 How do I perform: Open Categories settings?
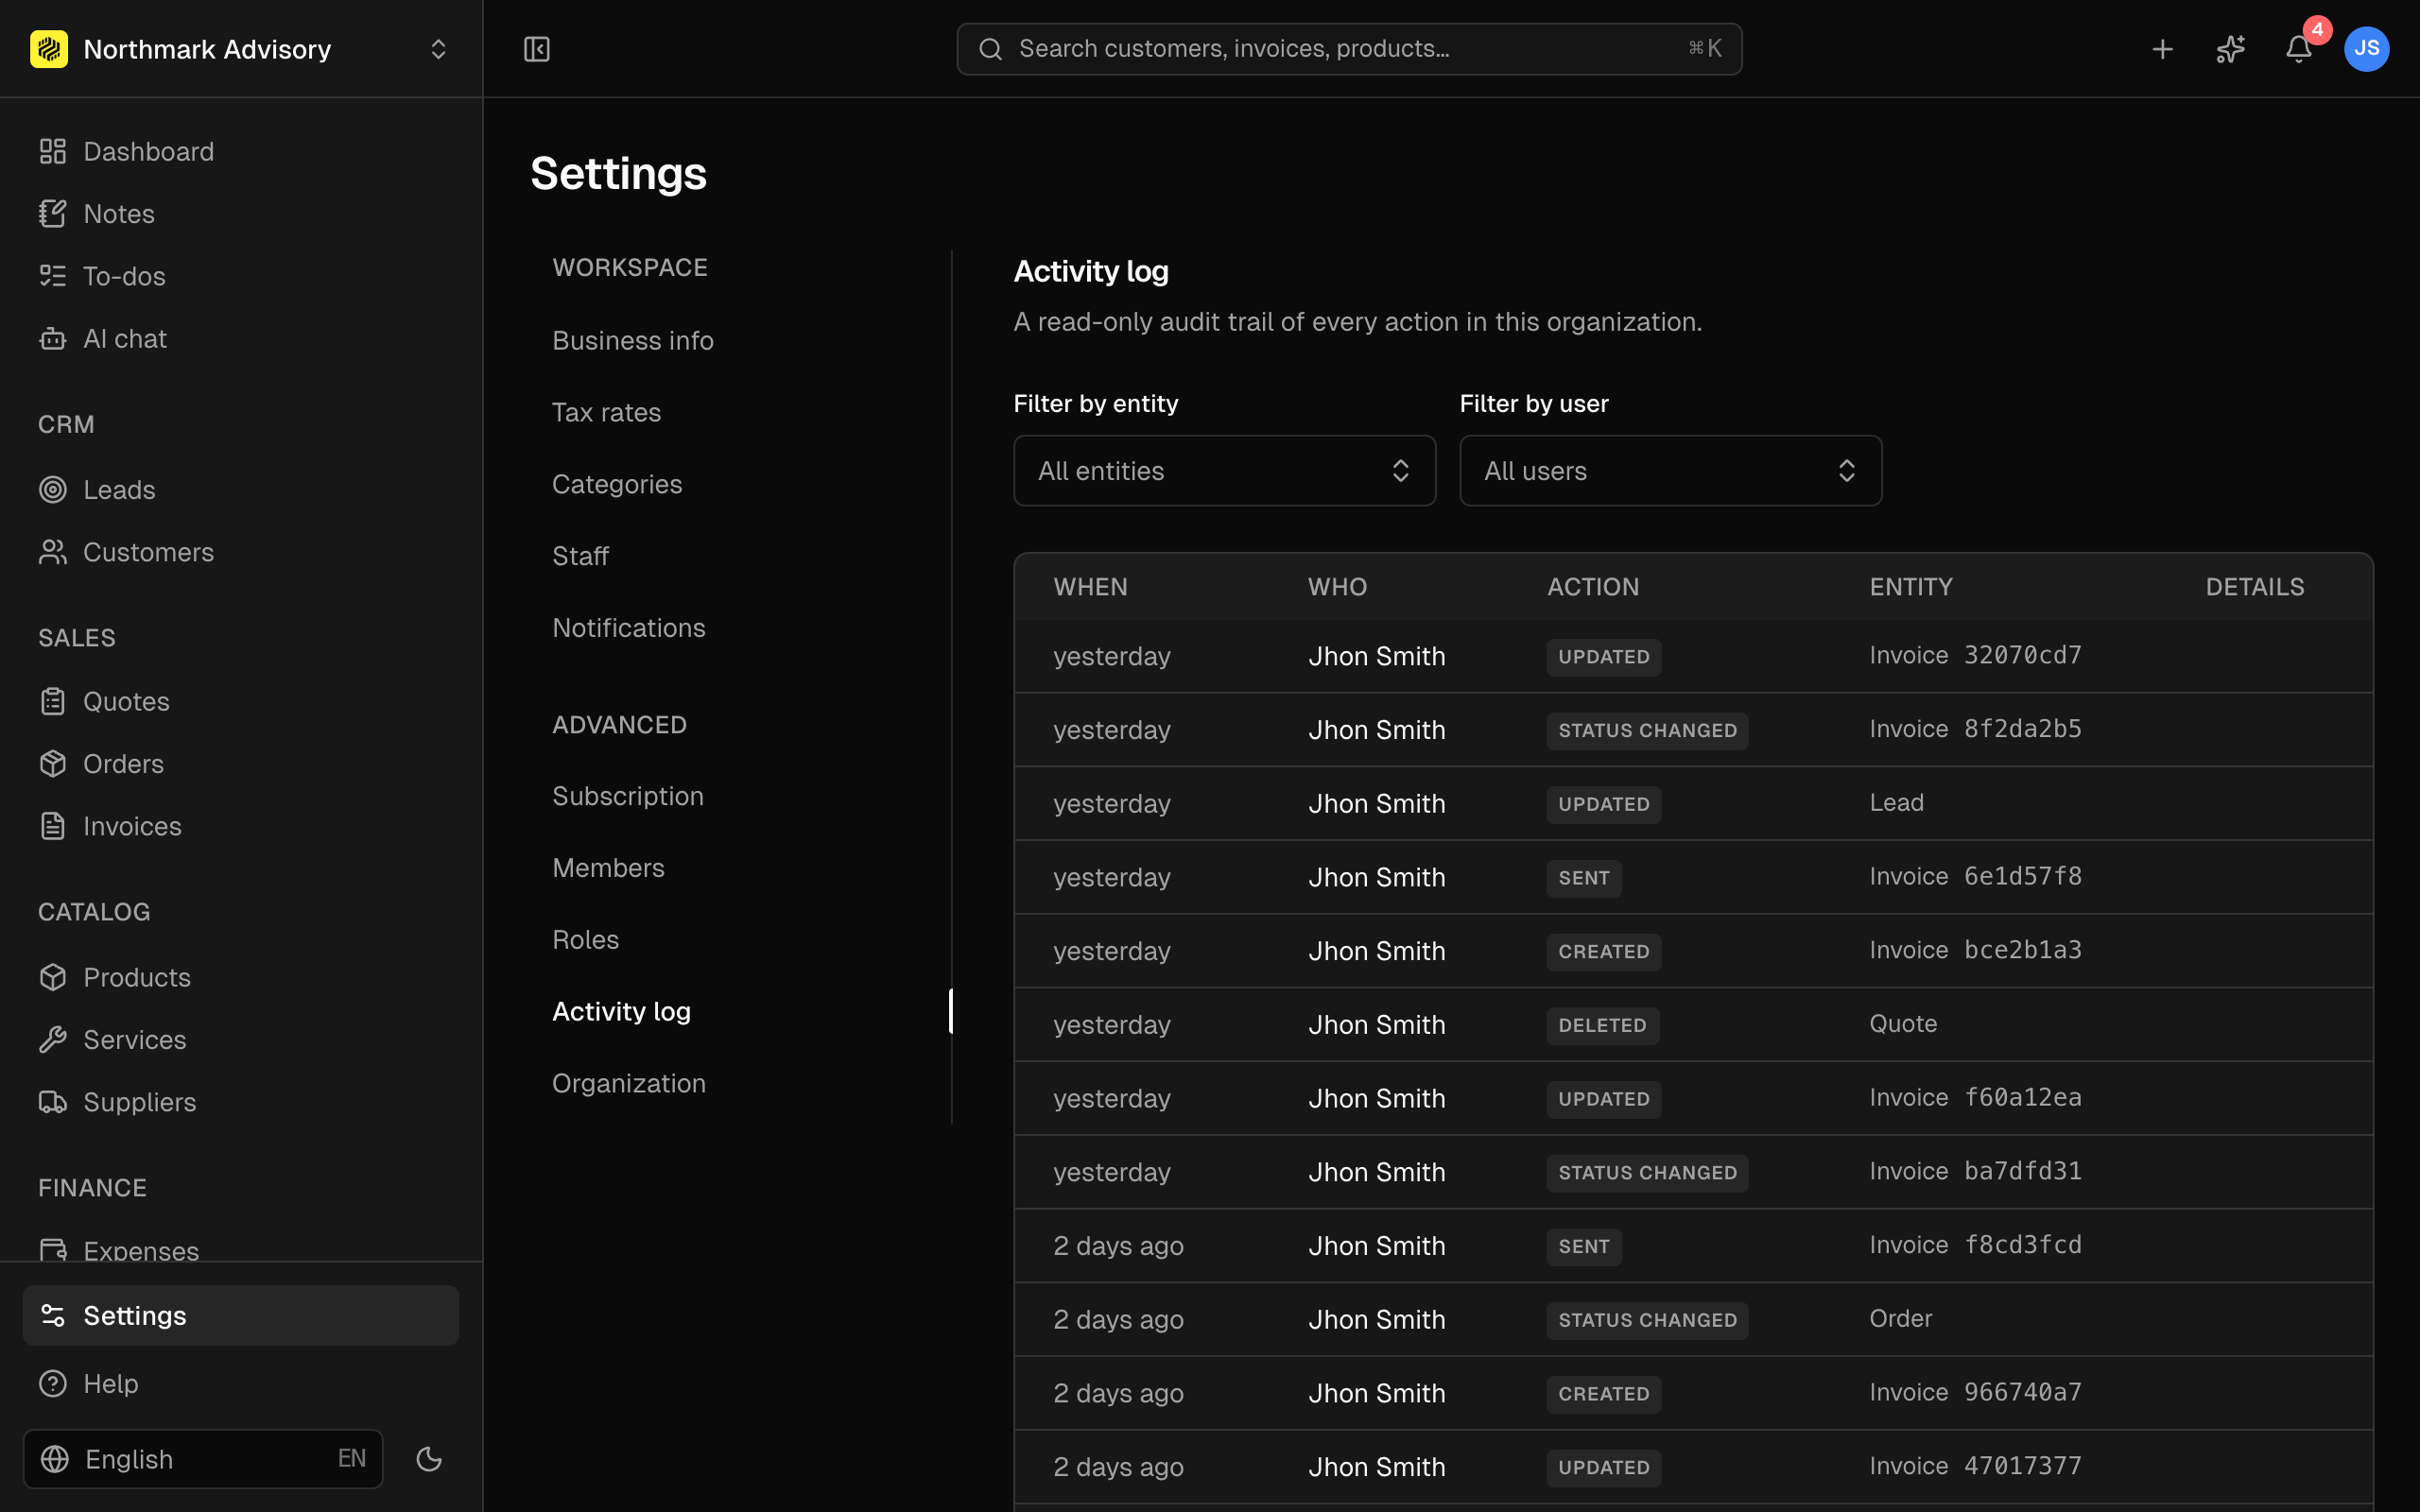point(617,484)
